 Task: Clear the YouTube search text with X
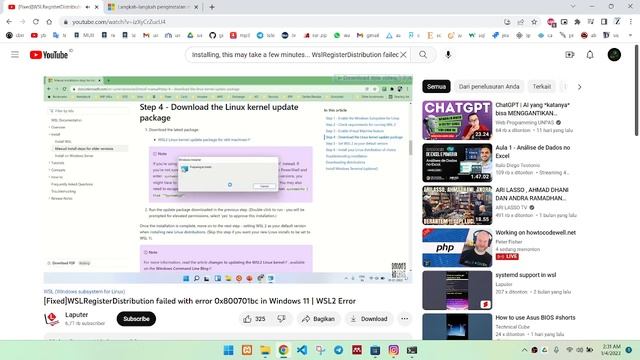click(x=403, y=54)
